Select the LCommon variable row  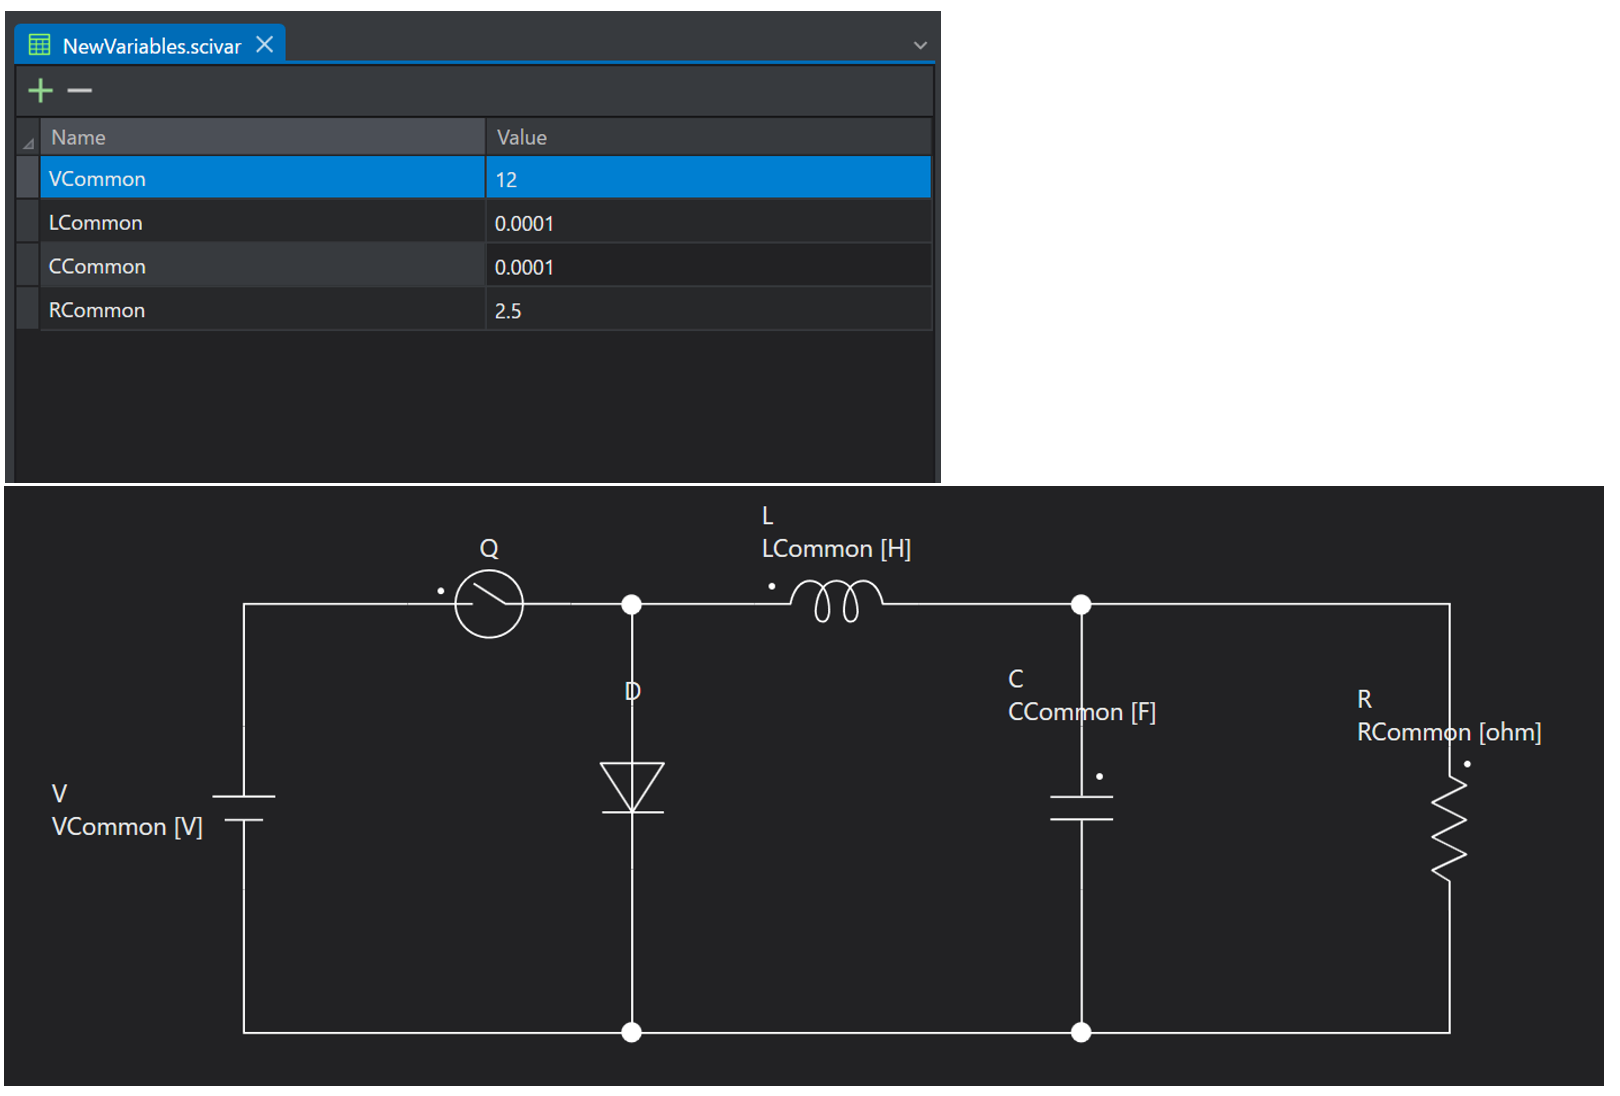pos(475,223)
